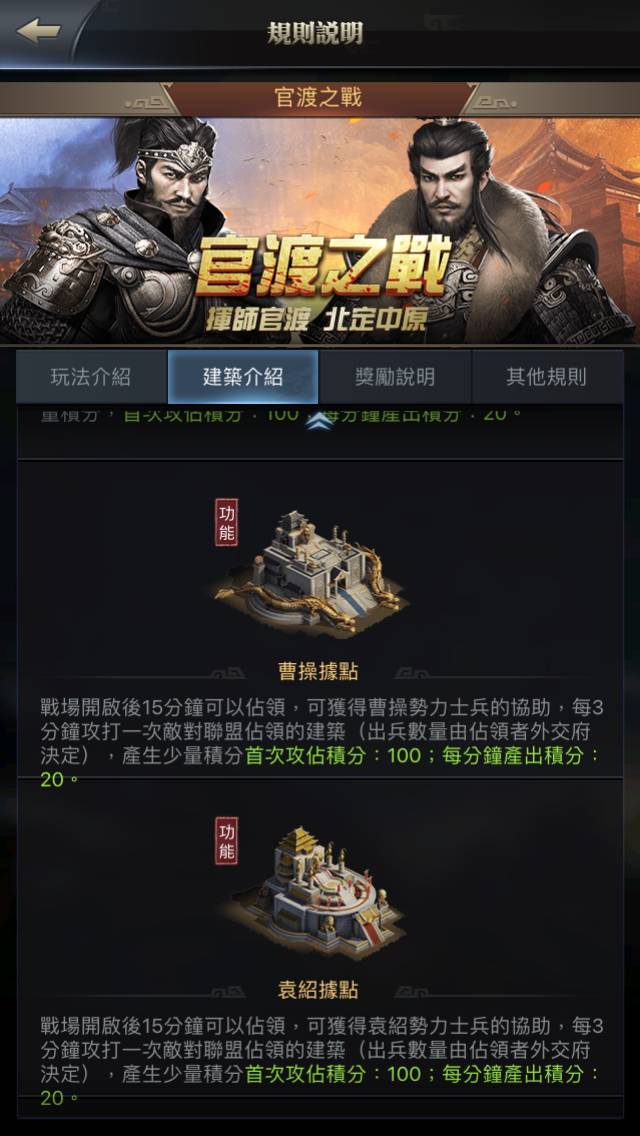640x1136 pixels.
Task: Go back using the arrow icon
Action: [38, 31]
